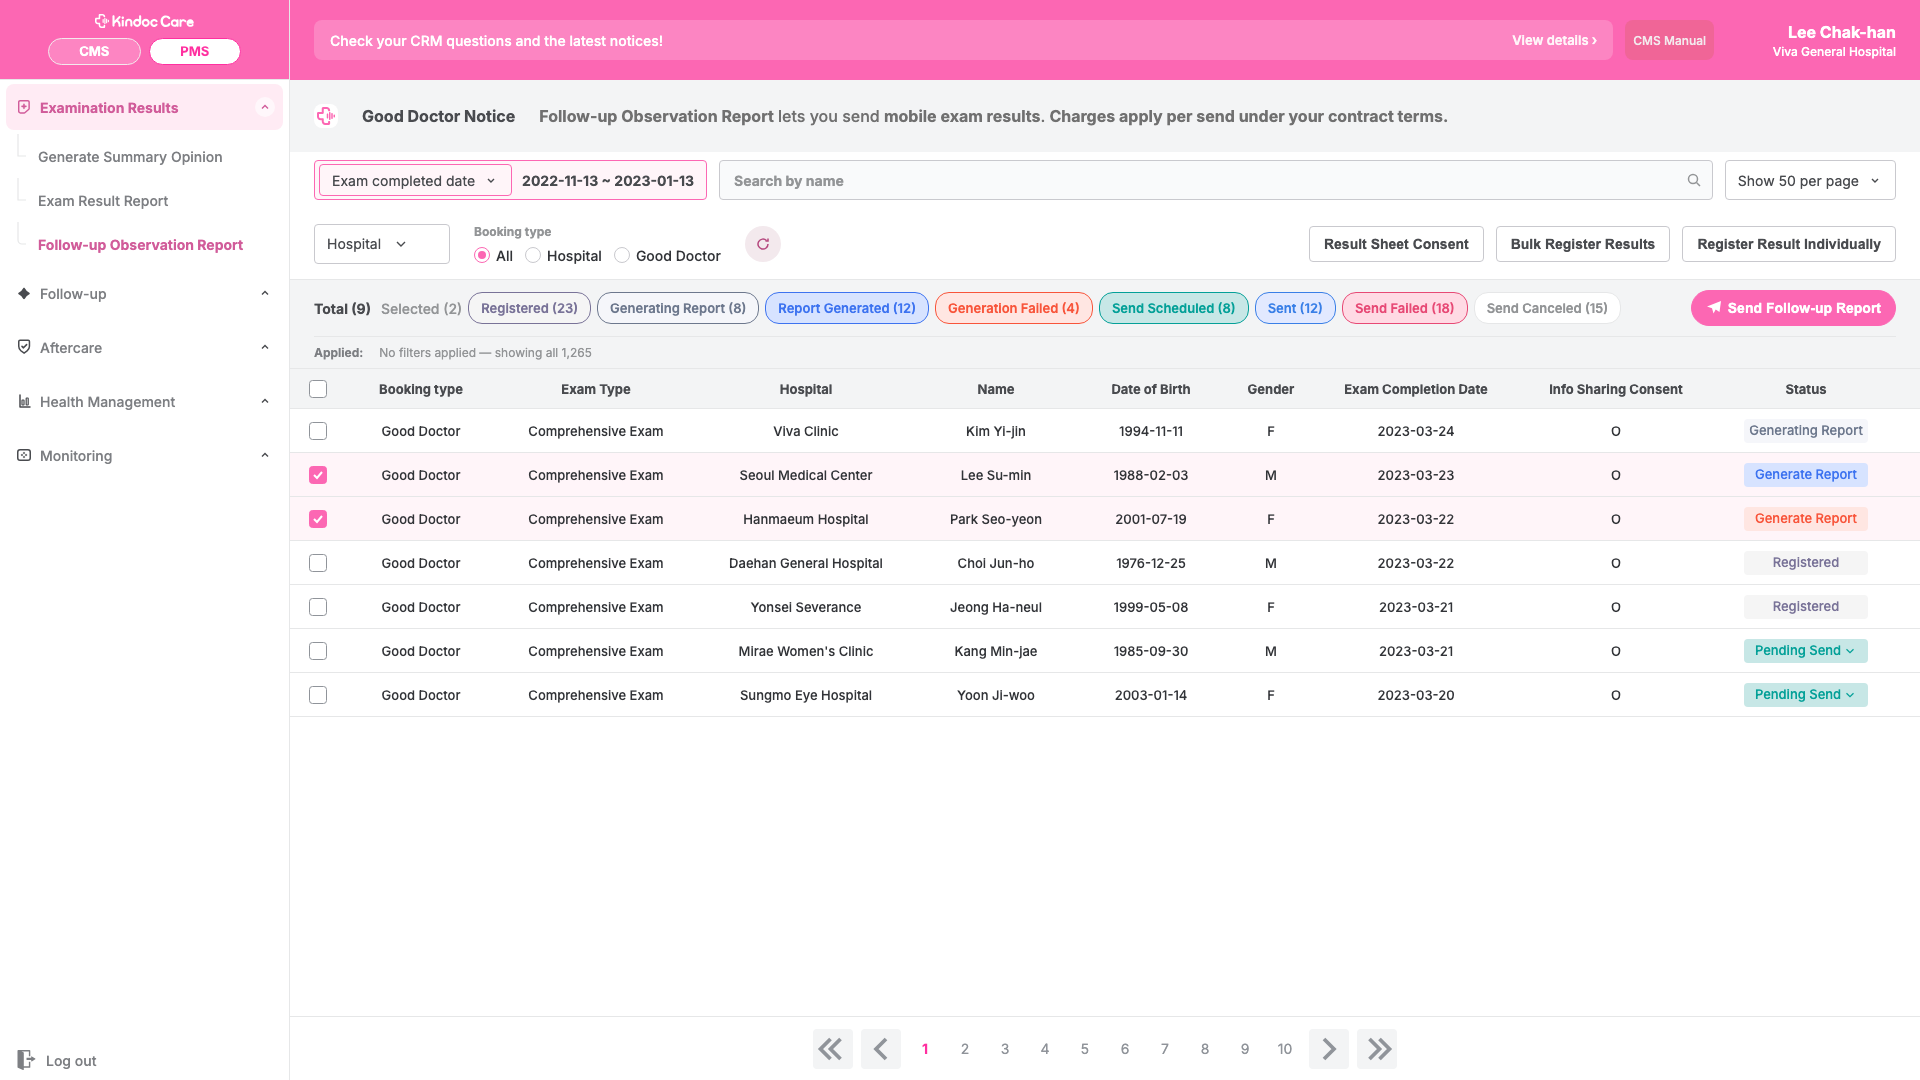Click the View details link
Screen dimensions: 1920x1080
click(x=1554, y=41)
